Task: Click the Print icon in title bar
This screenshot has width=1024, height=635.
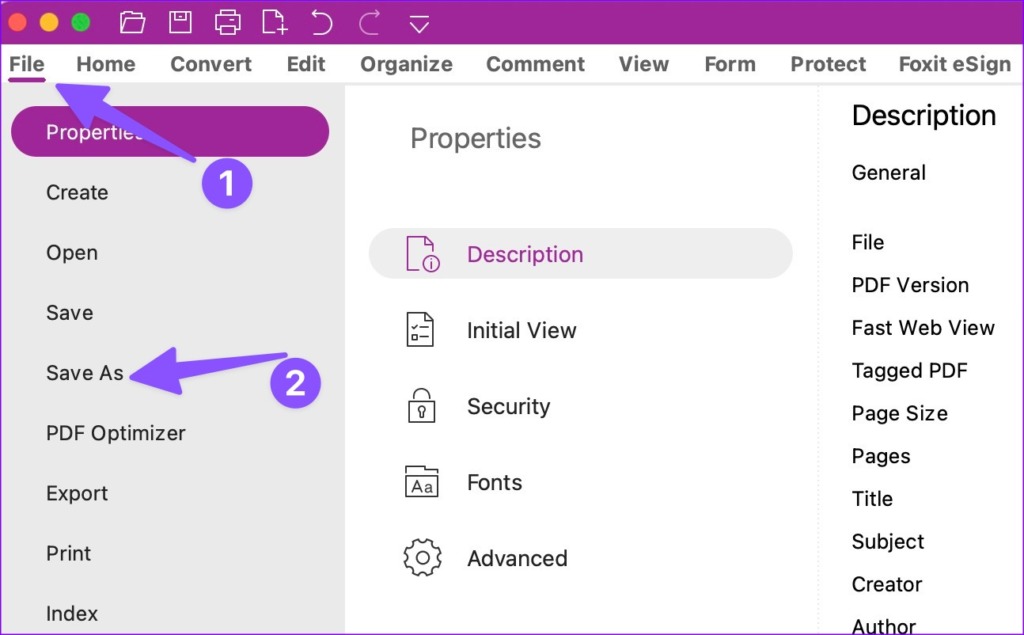Action: tap(228, 22)
